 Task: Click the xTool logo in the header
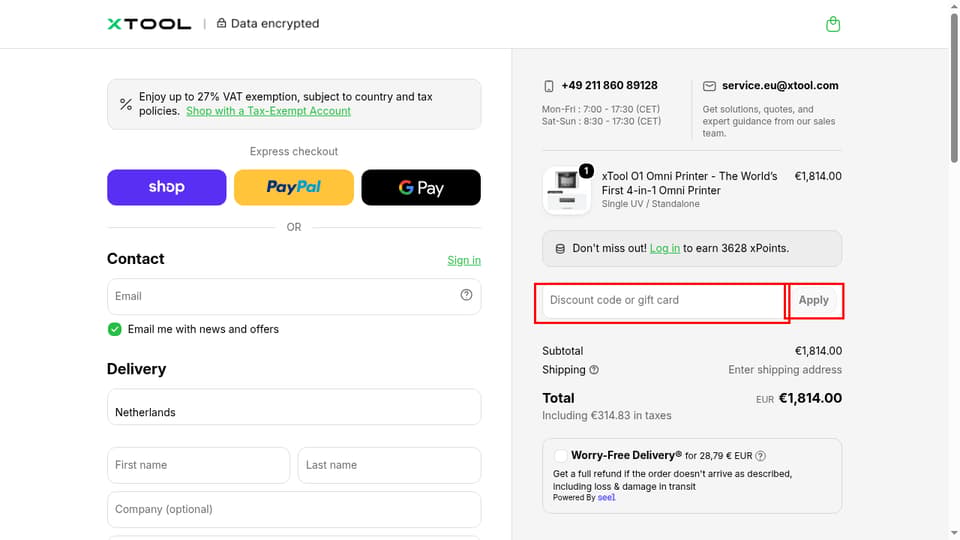pos(149,24)
